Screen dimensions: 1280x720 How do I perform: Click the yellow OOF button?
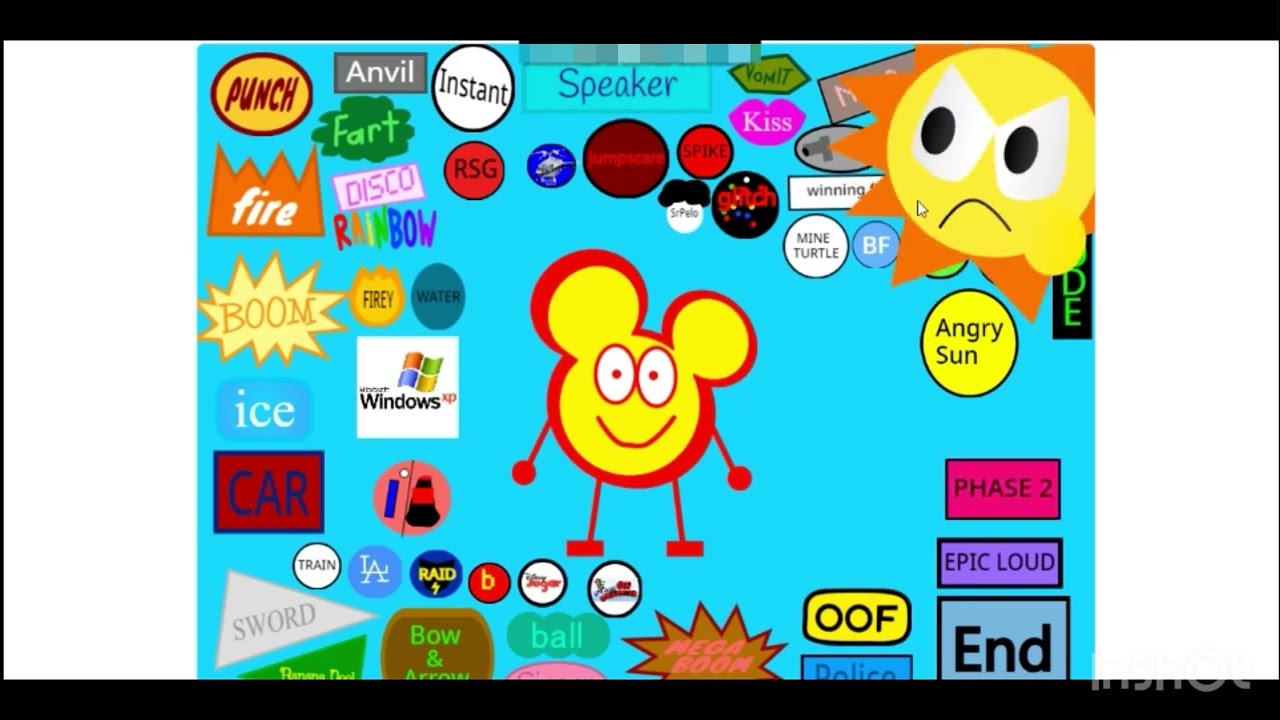[x=857, y=618]
